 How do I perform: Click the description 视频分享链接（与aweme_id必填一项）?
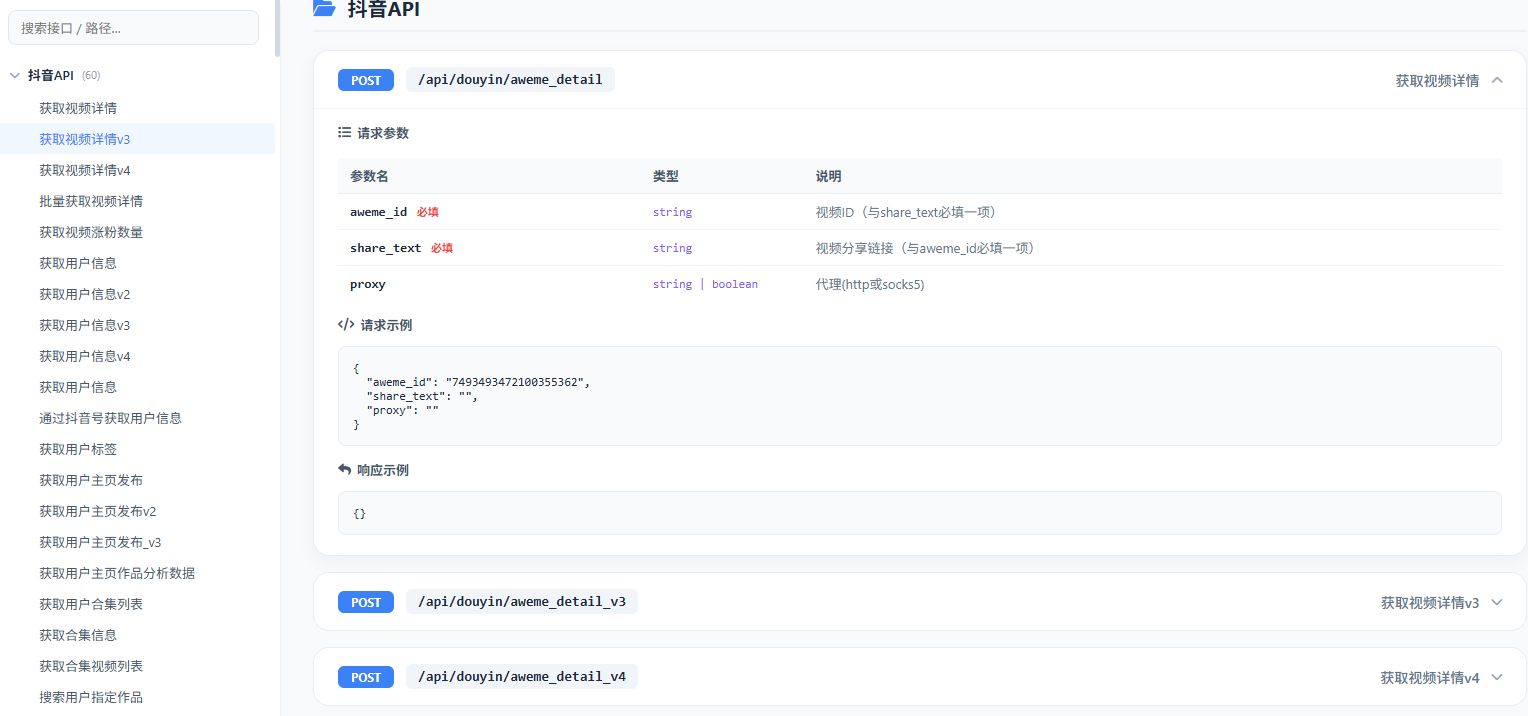[928, 248]
